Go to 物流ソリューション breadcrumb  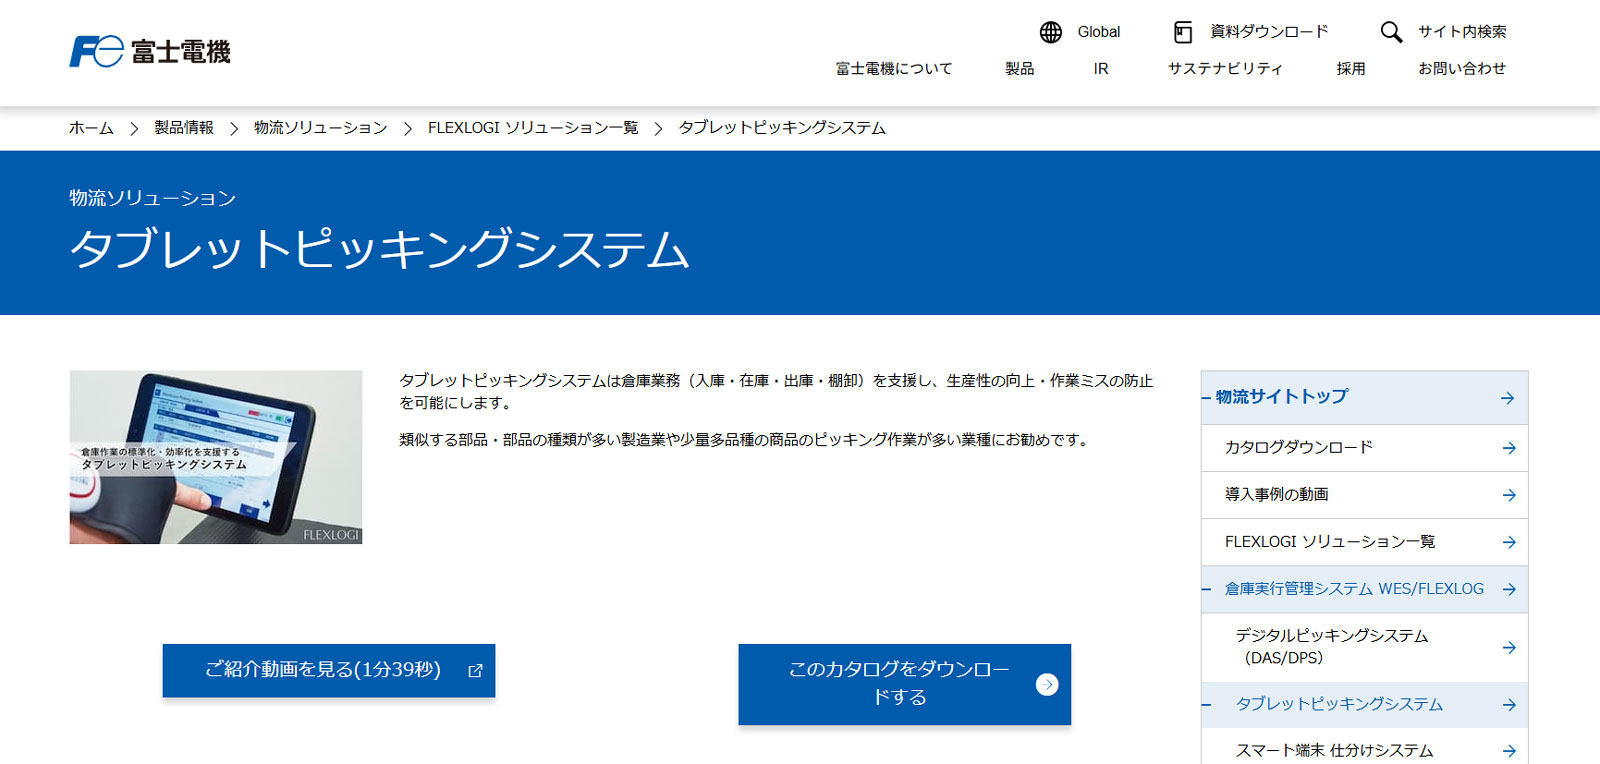click(321, 128)
